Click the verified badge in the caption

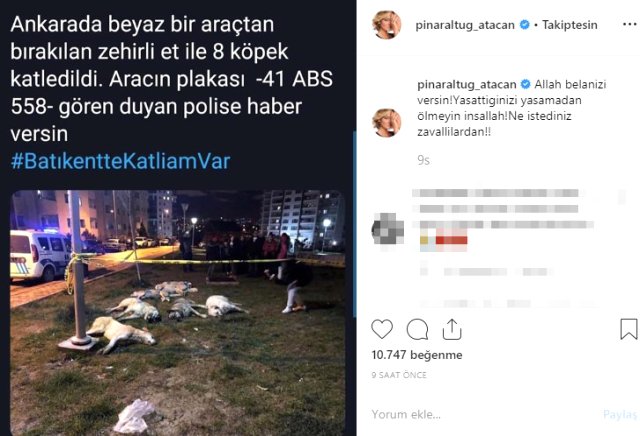(526, 84)
